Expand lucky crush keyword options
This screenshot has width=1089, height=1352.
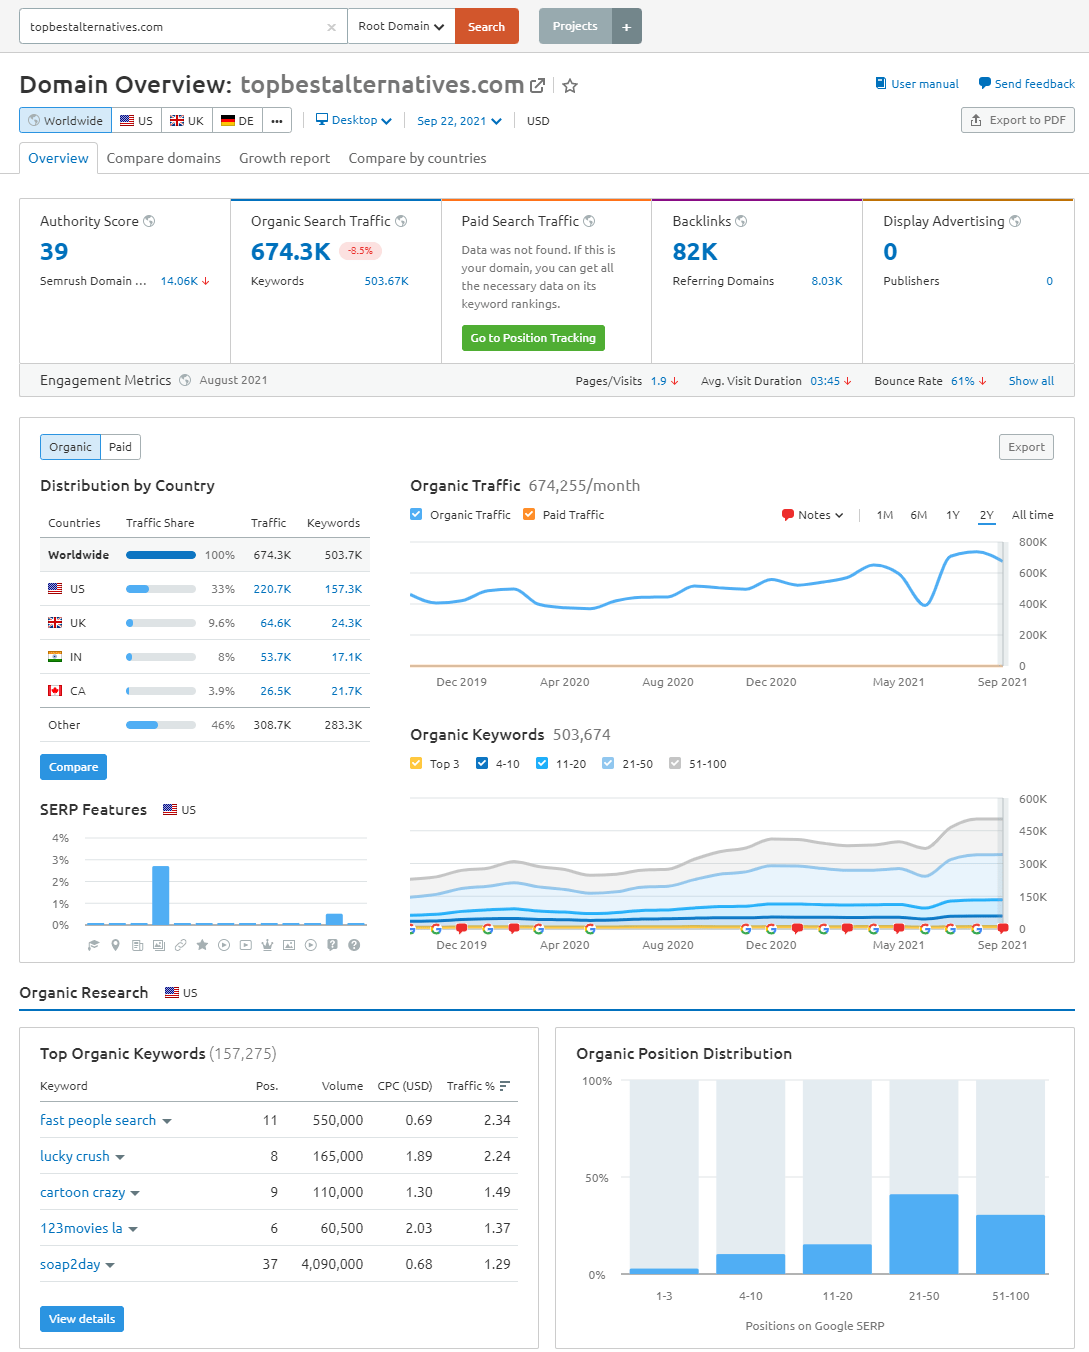tap(120, 1157)
